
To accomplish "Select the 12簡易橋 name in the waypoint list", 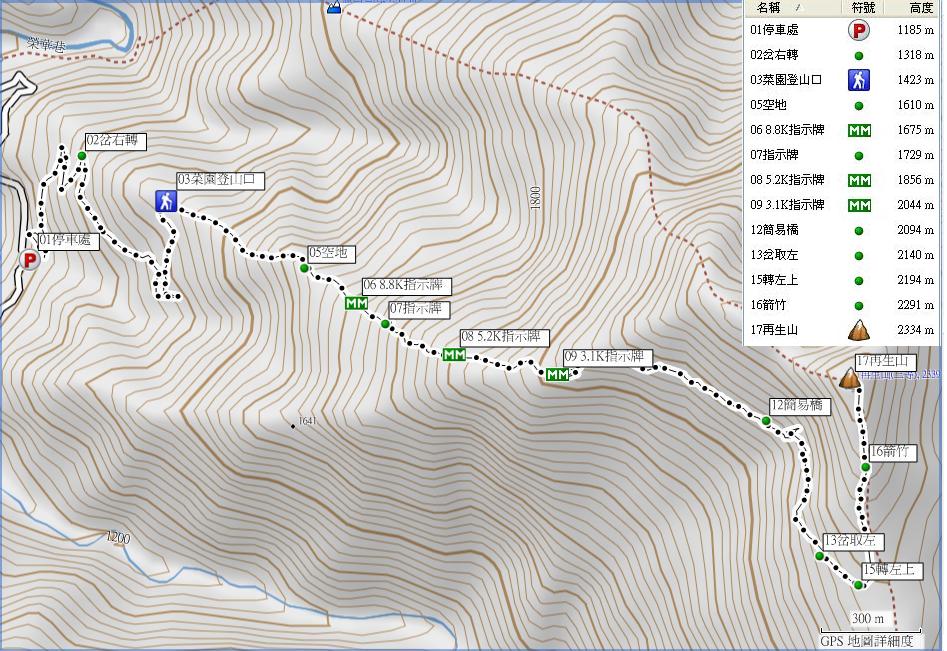I will coord(774,230).
